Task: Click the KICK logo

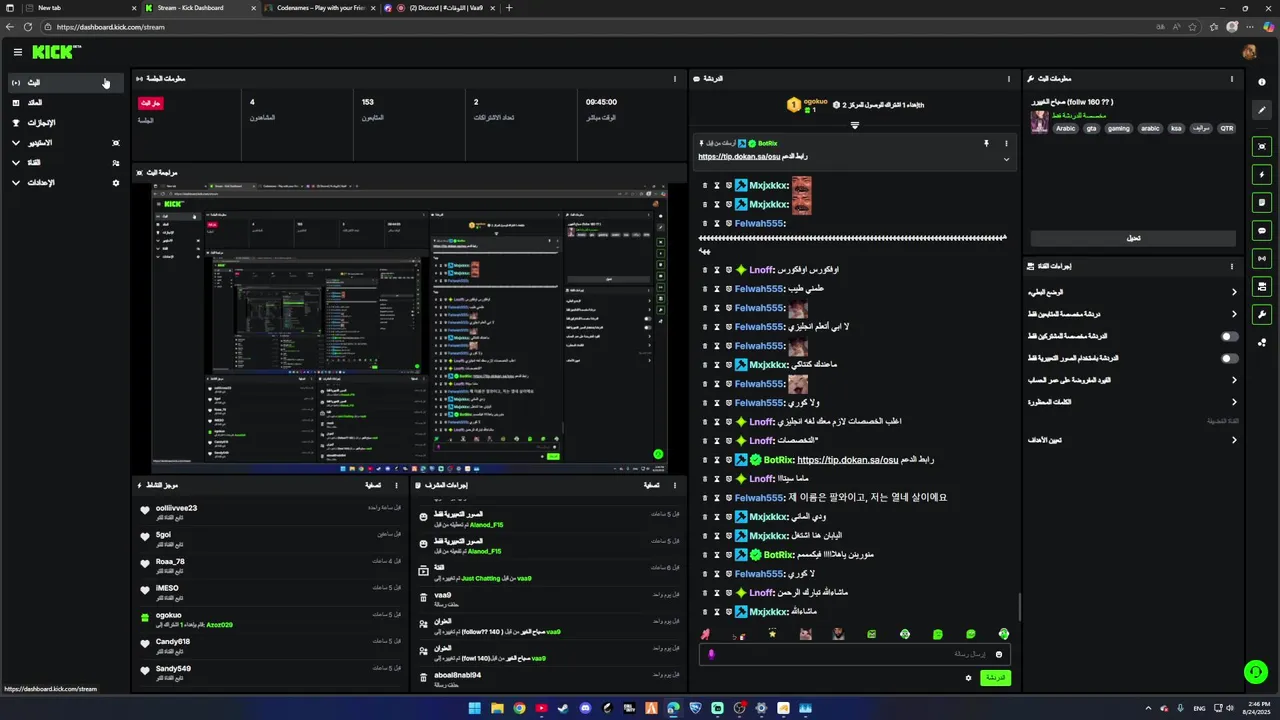Action: point(56,52)
